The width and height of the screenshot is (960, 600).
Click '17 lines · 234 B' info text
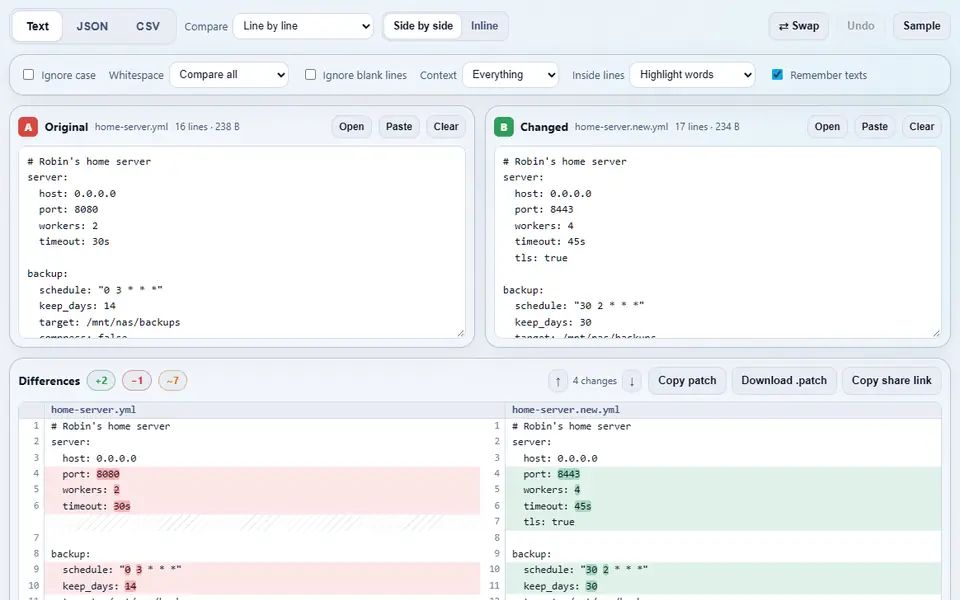(707, 127)
